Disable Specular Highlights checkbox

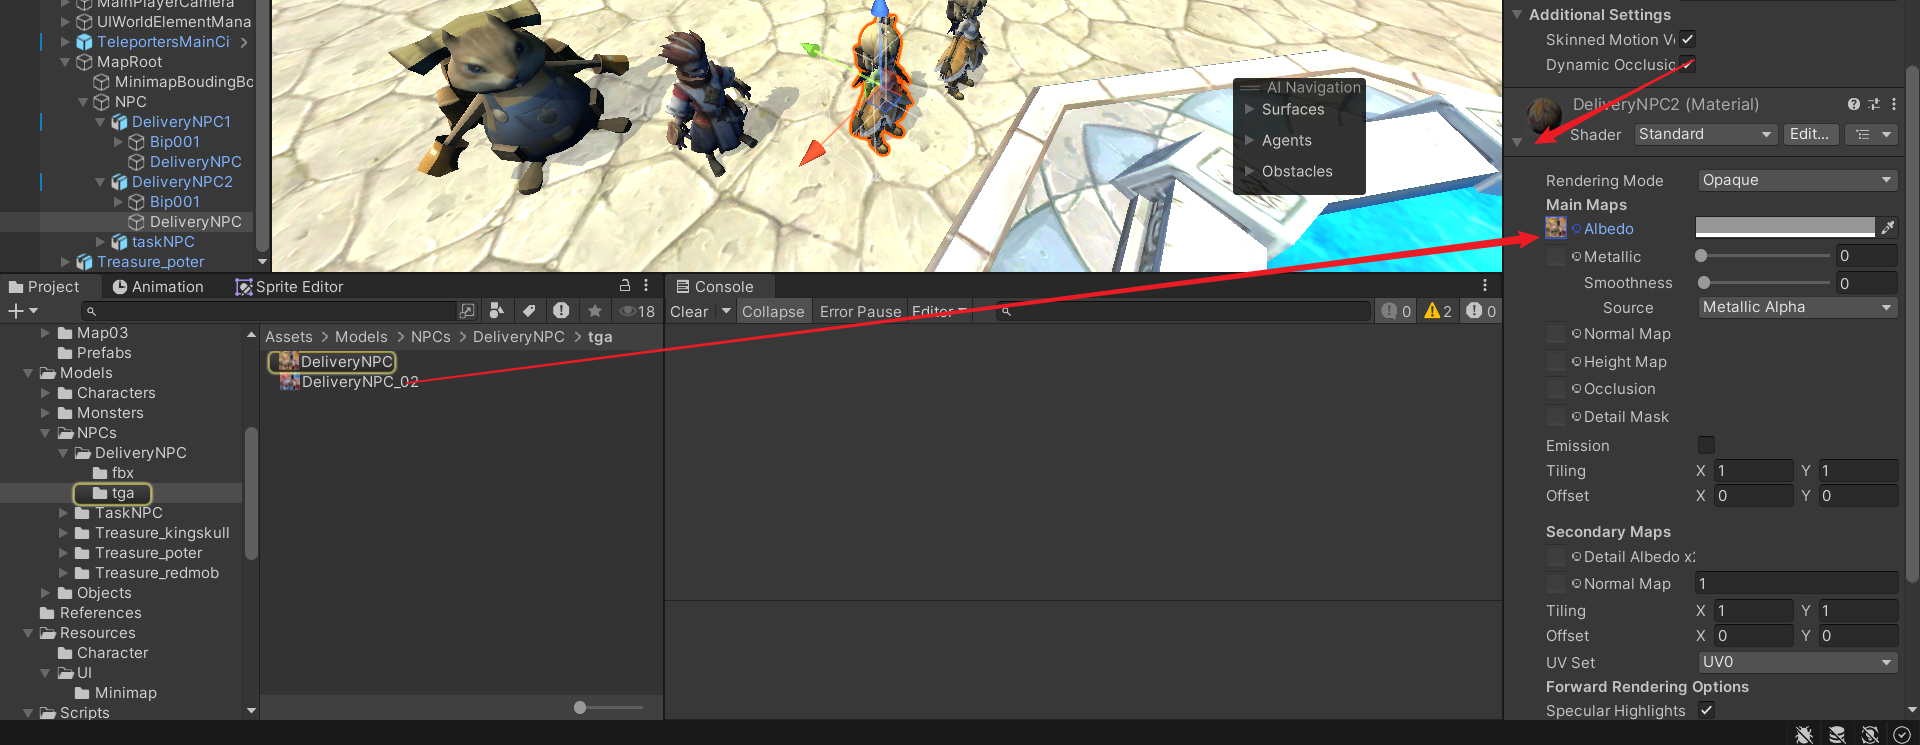pos(1706,710)
